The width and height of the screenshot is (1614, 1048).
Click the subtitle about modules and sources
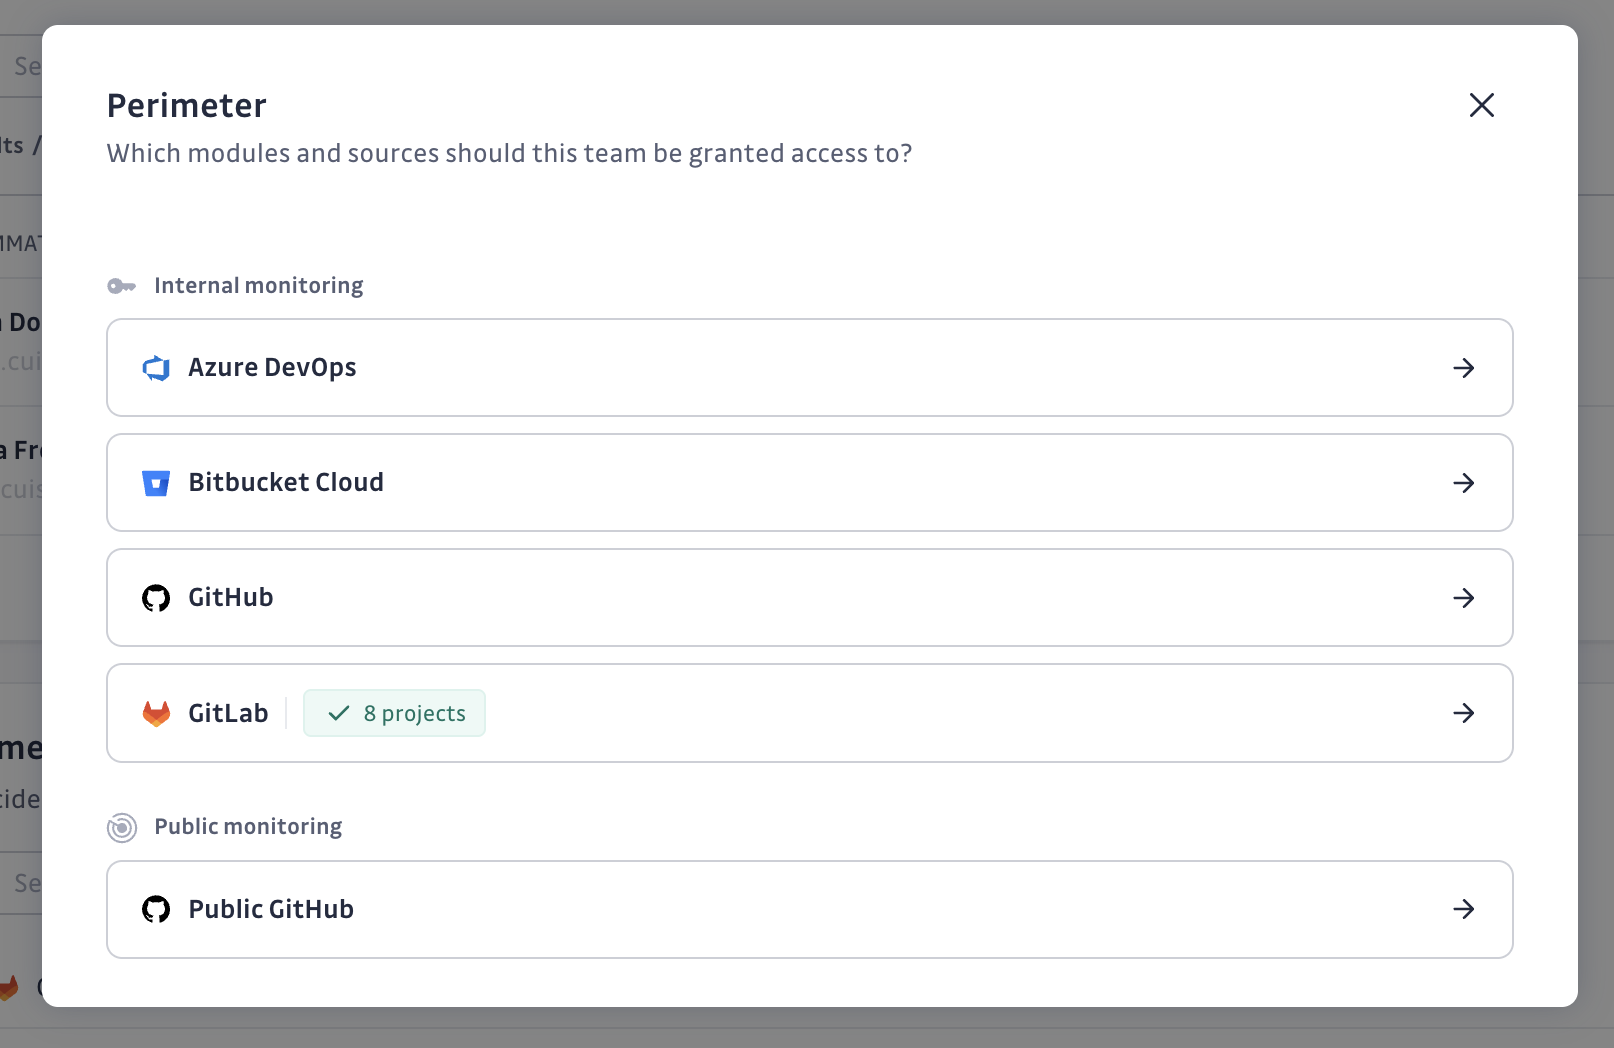(509, 153)
